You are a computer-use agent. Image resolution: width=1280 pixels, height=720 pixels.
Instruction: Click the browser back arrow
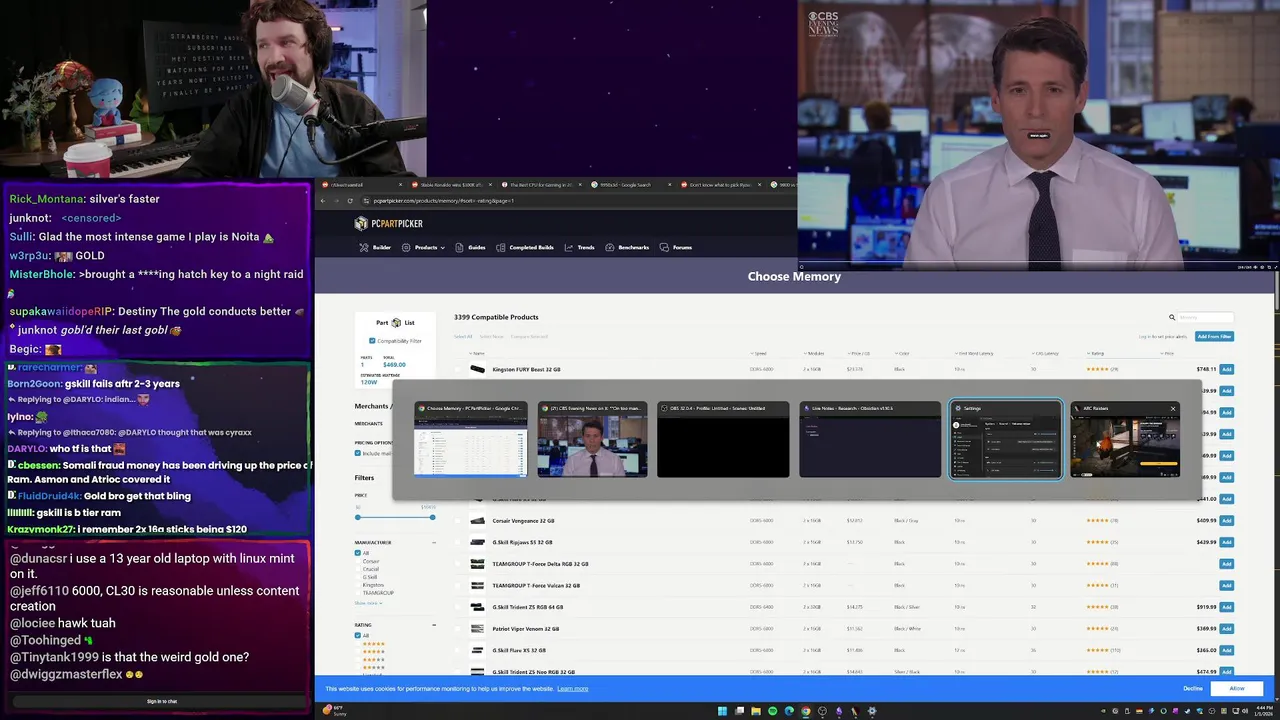[323, 201]
